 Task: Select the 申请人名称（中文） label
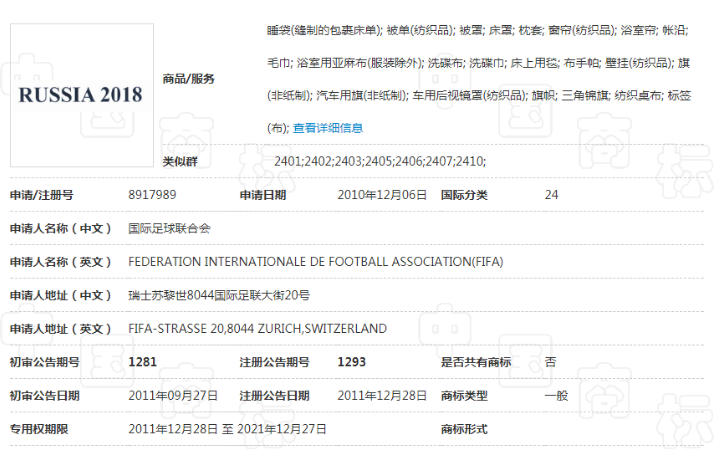61,228
